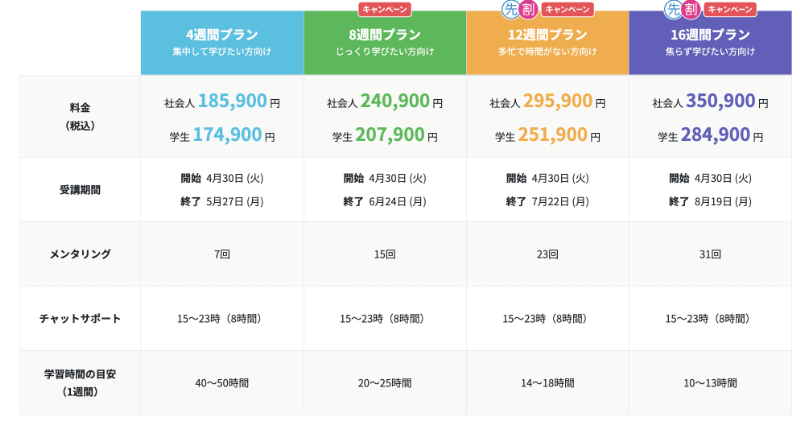Click the キャンペーン badge above 16週間プラン
Image resolution: width=800 pixels, height=423 pixels.
[x=730, y=10]
